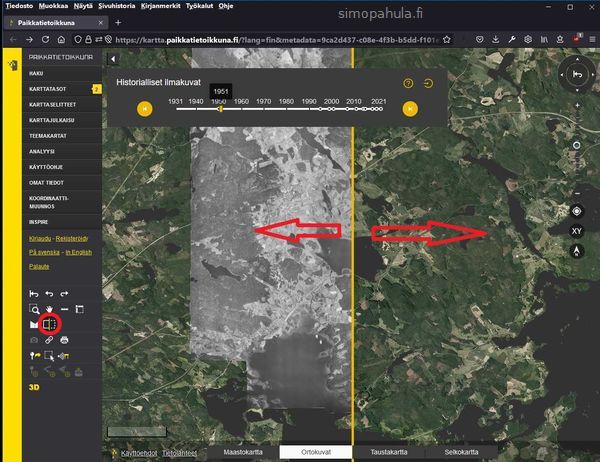Click the XY coordinates button
This screenshot has width=600, height=462.
pos(577,231)
